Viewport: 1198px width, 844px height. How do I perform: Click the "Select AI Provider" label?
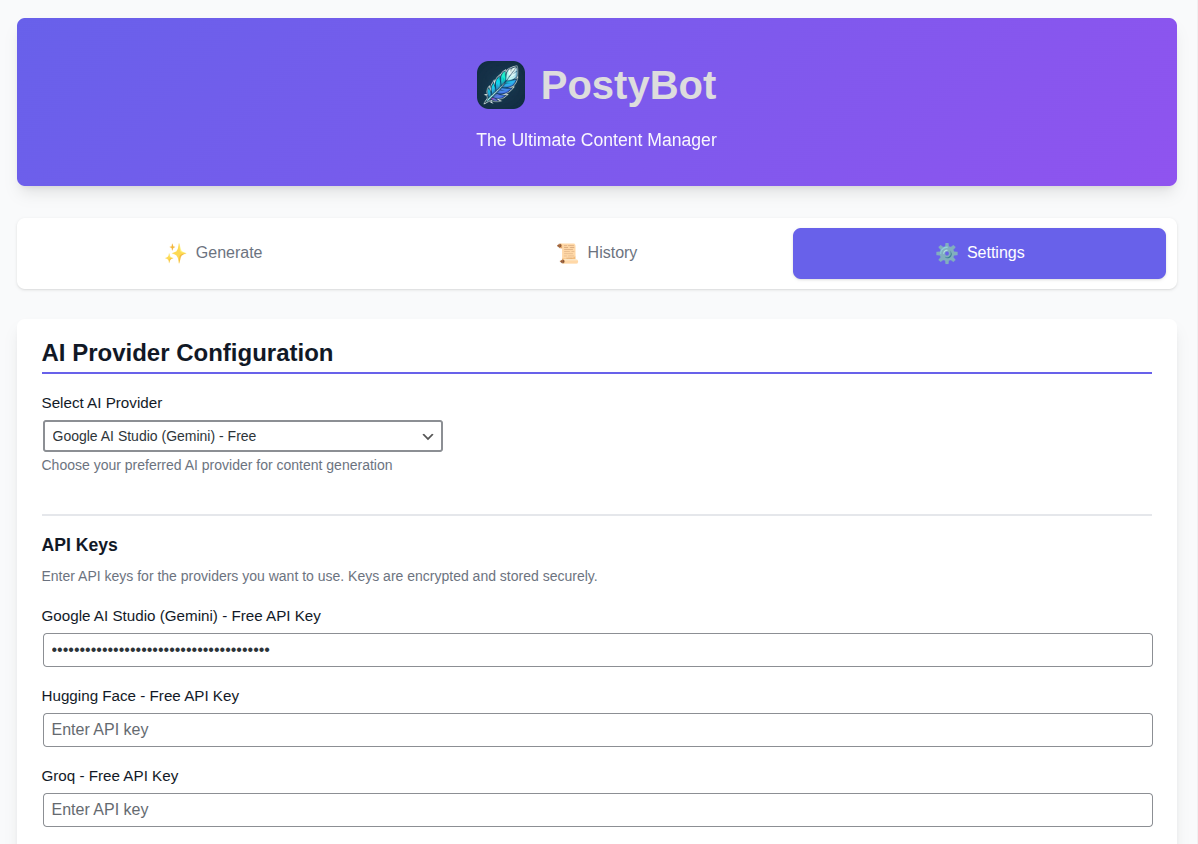tap(102, 403)
